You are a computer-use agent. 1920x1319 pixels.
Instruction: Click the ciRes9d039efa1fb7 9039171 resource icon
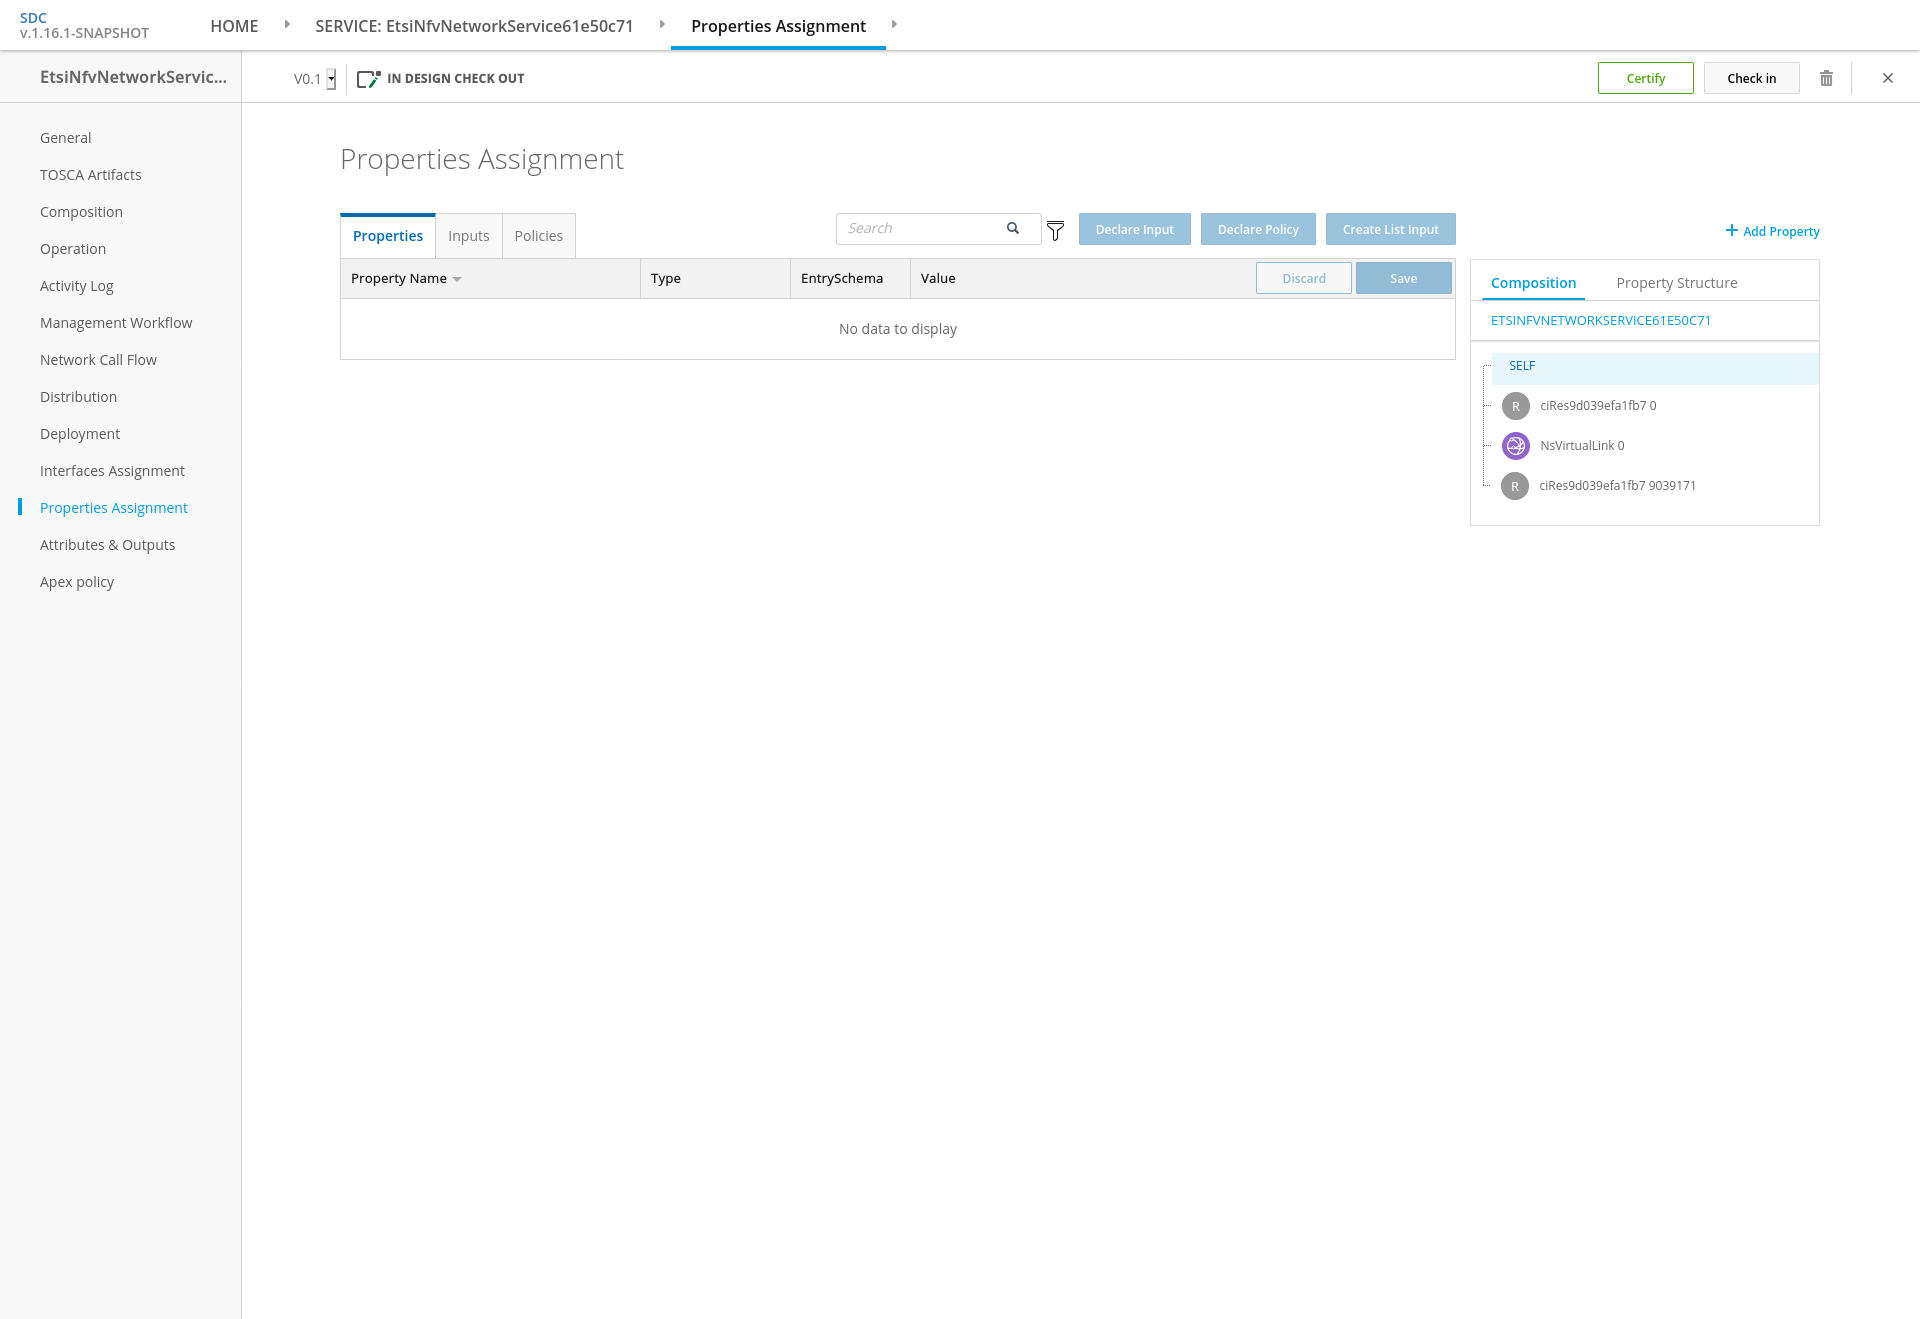point(1515,486)
